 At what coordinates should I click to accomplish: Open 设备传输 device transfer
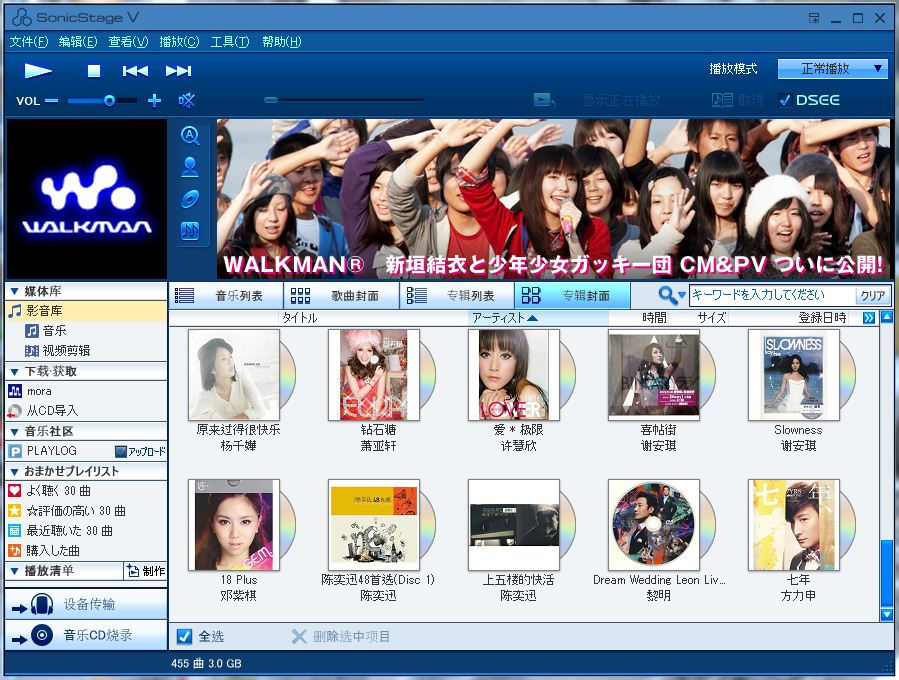[x=86, y=604]
